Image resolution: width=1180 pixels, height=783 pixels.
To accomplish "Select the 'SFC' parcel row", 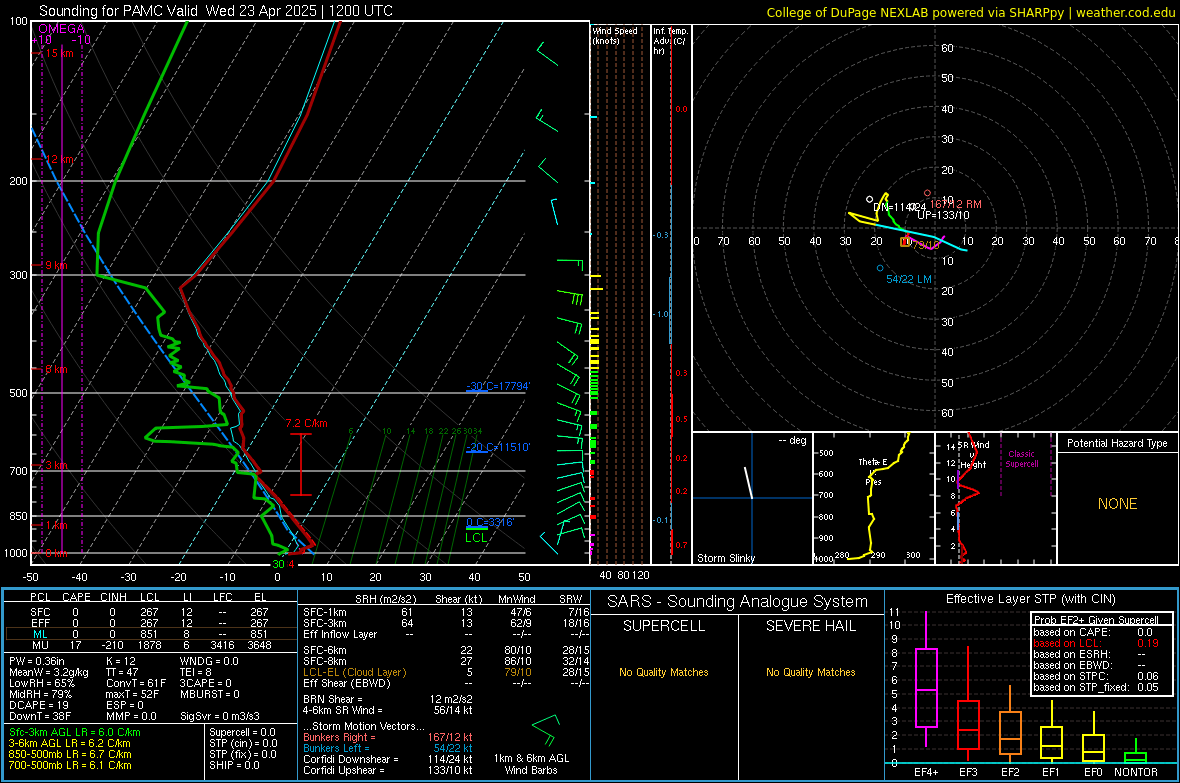I will click(149, 612).
